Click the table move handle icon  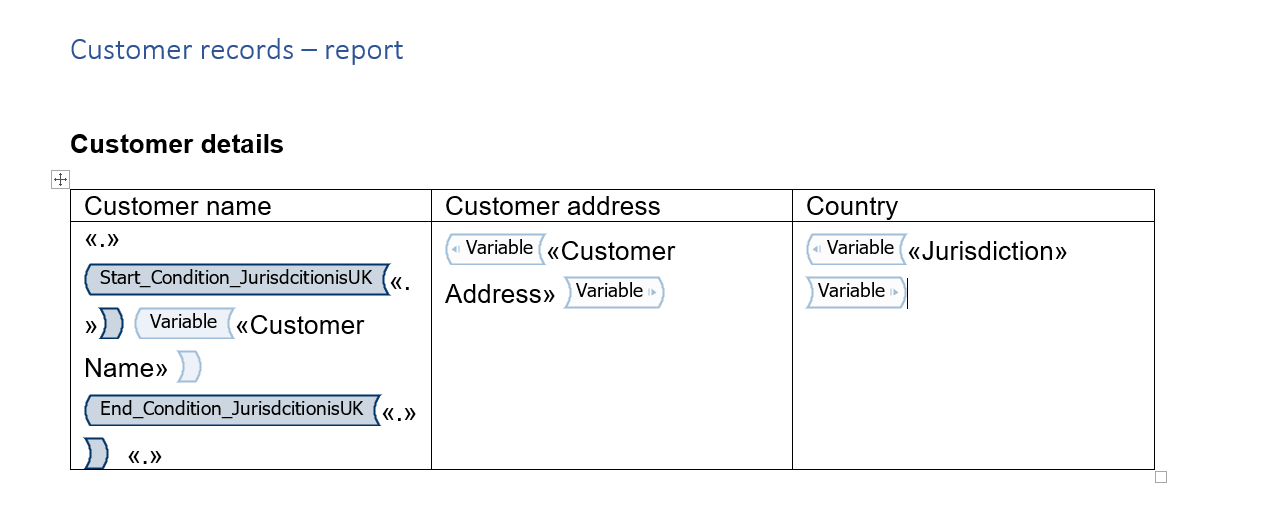[x=60, y=180]
